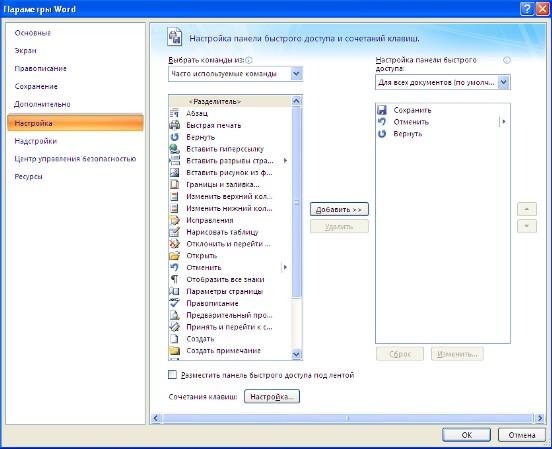
Task: Switch to the Правописание category
Action: pyautogui.click(x=40, y=68)
